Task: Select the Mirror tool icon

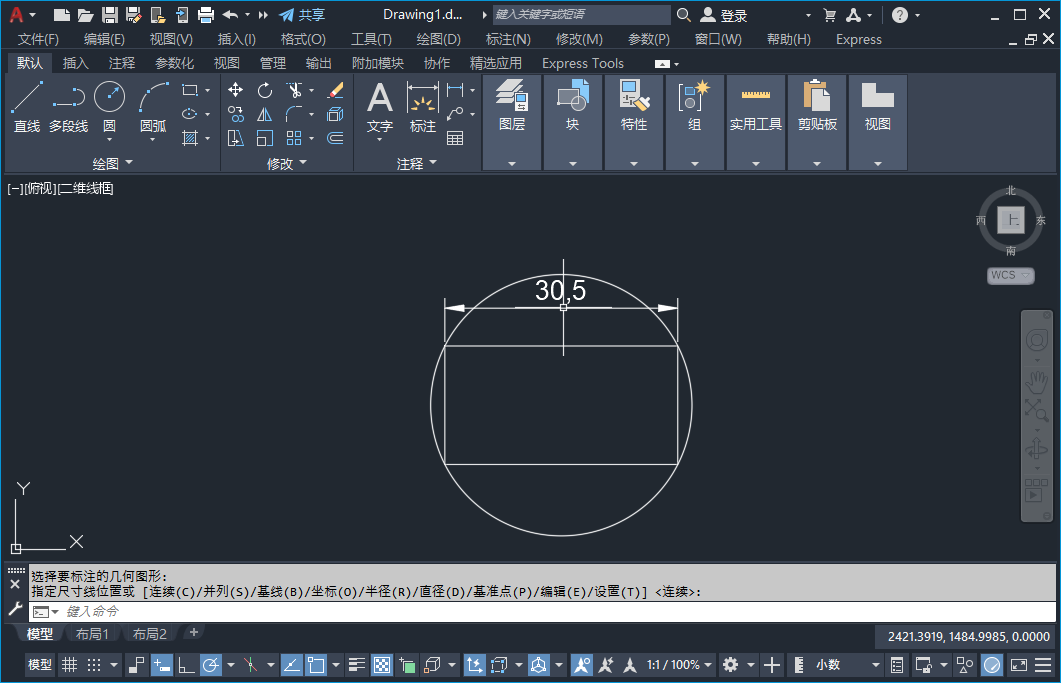Action: [265, 114]
